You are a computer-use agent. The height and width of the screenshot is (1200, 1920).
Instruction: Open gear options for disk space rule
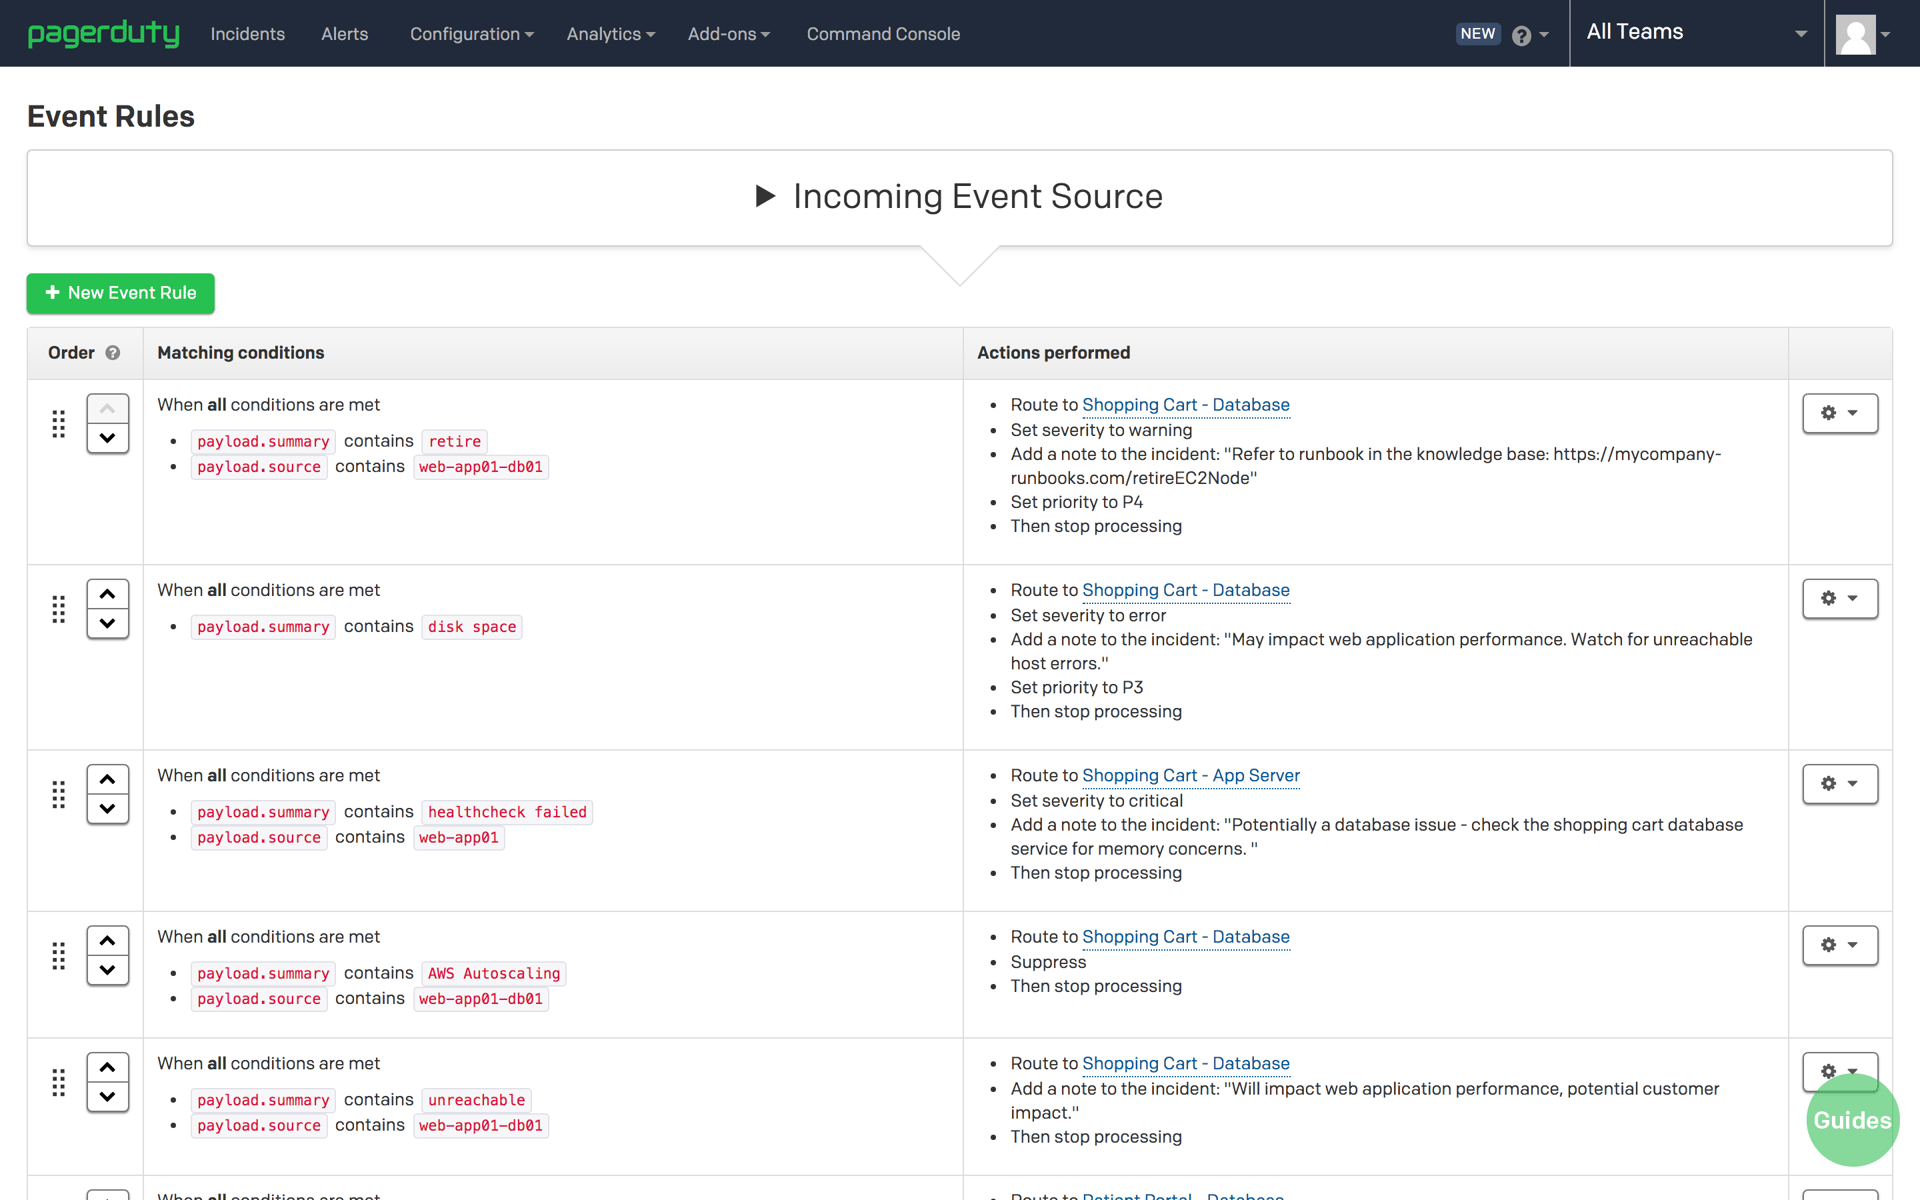[1839, 598]
